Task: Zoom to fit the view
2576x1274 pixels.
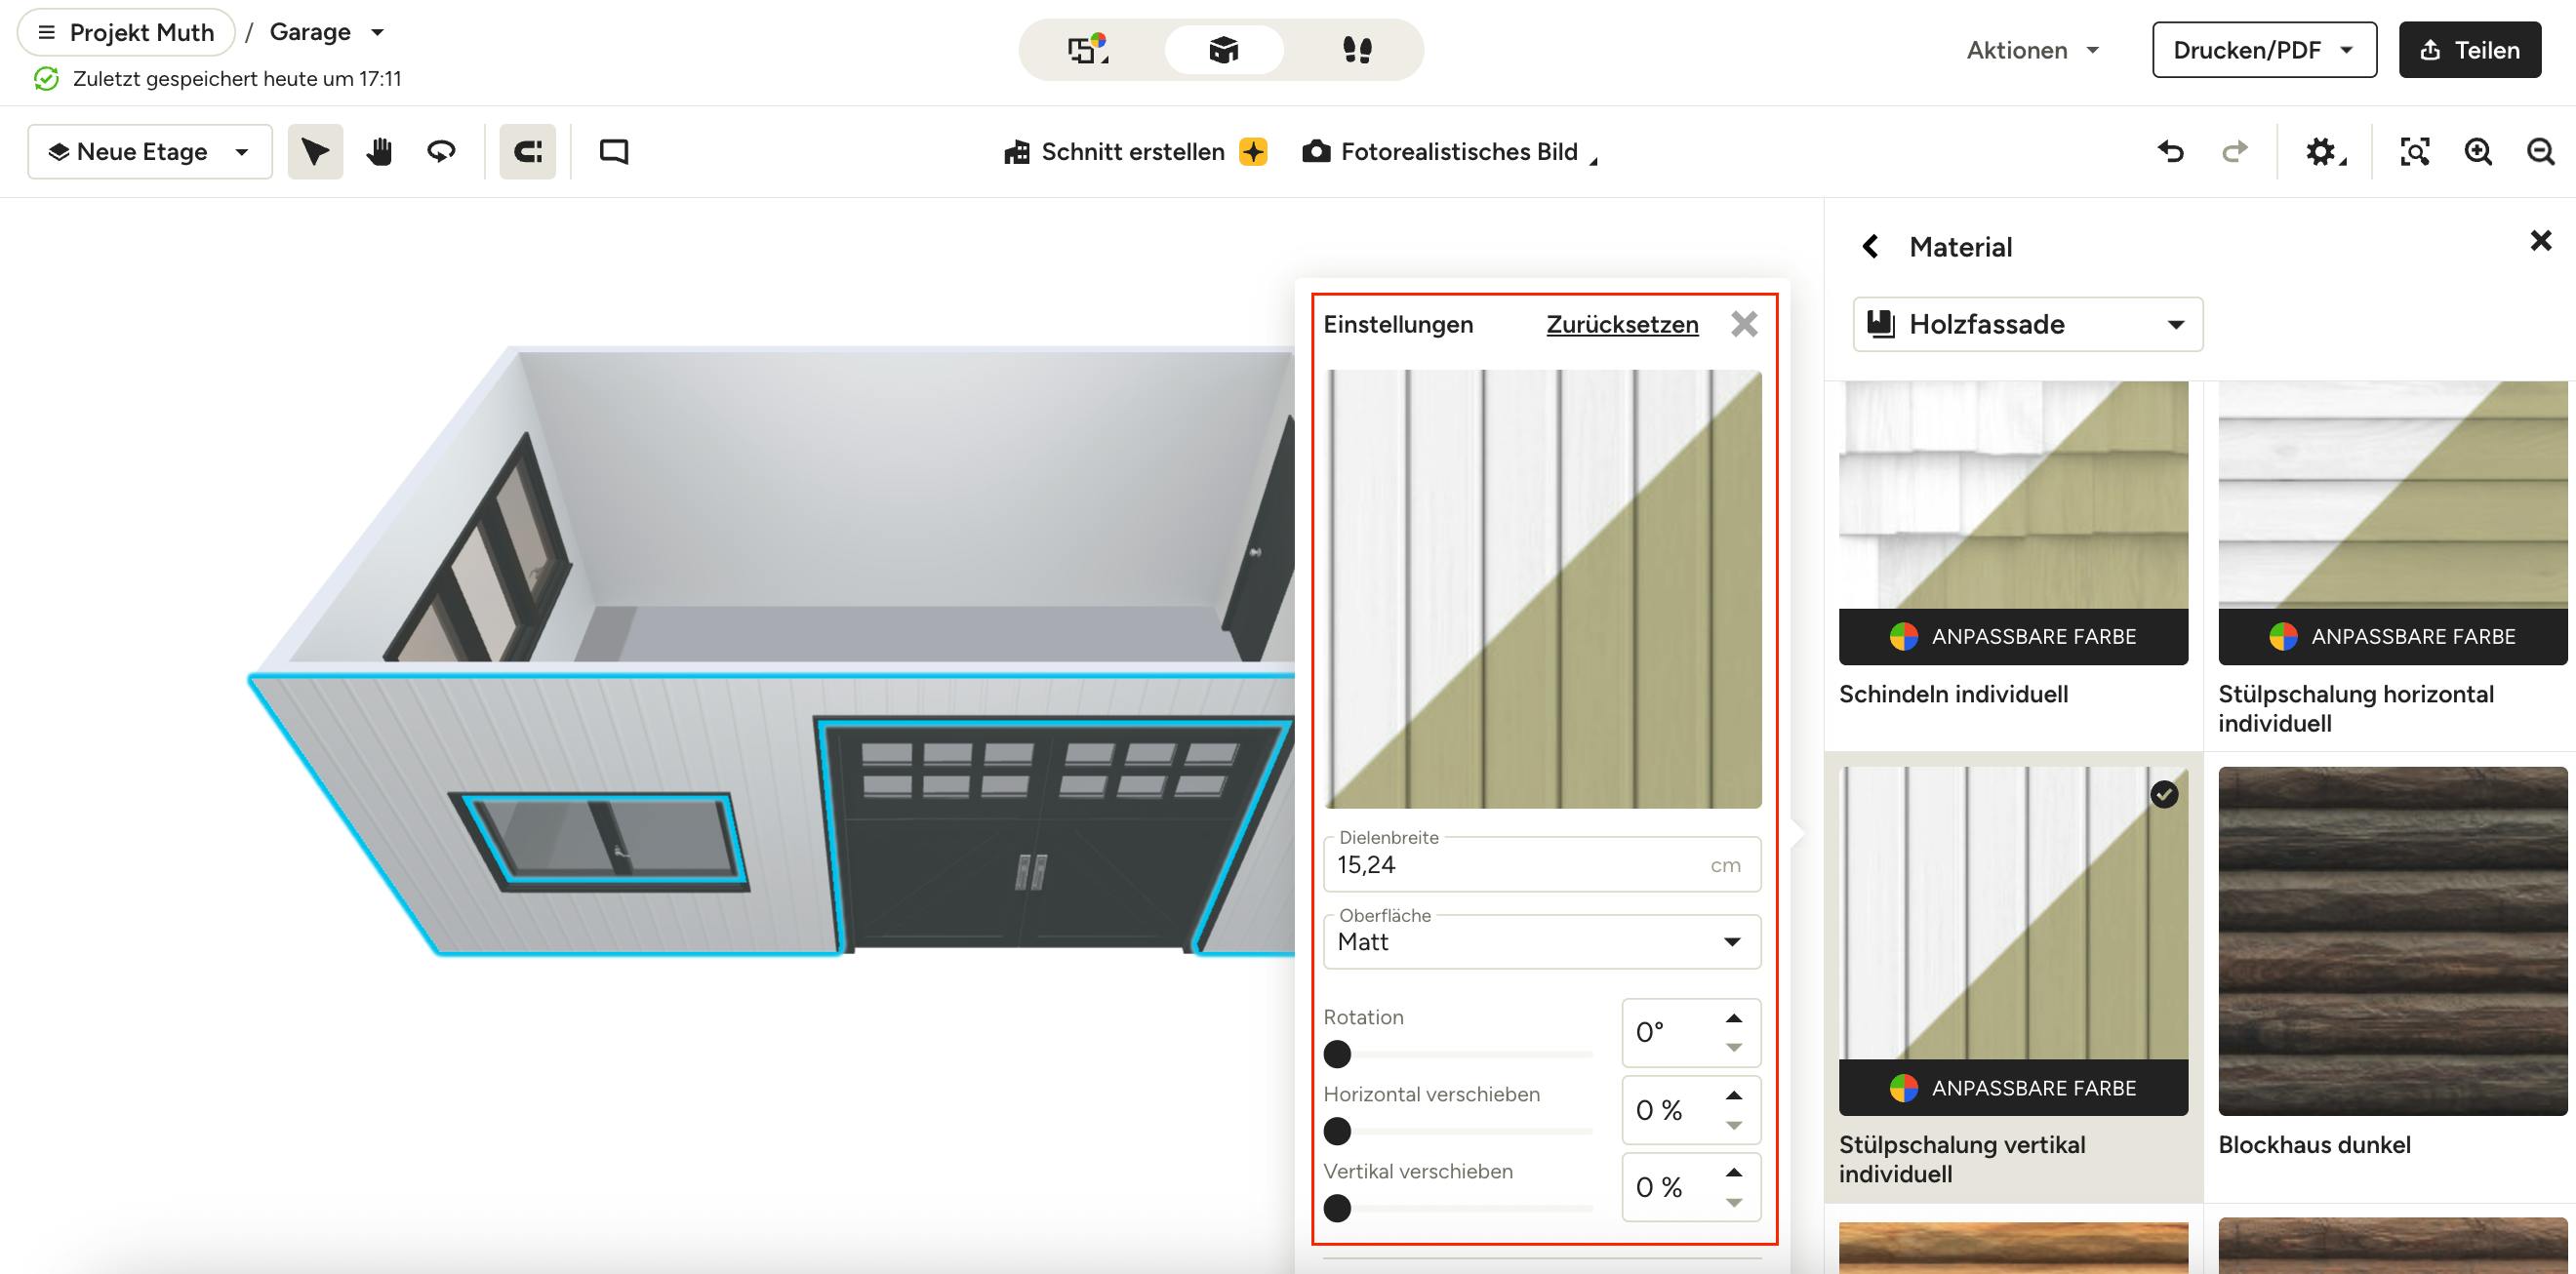Action: tap(2415, 152)
